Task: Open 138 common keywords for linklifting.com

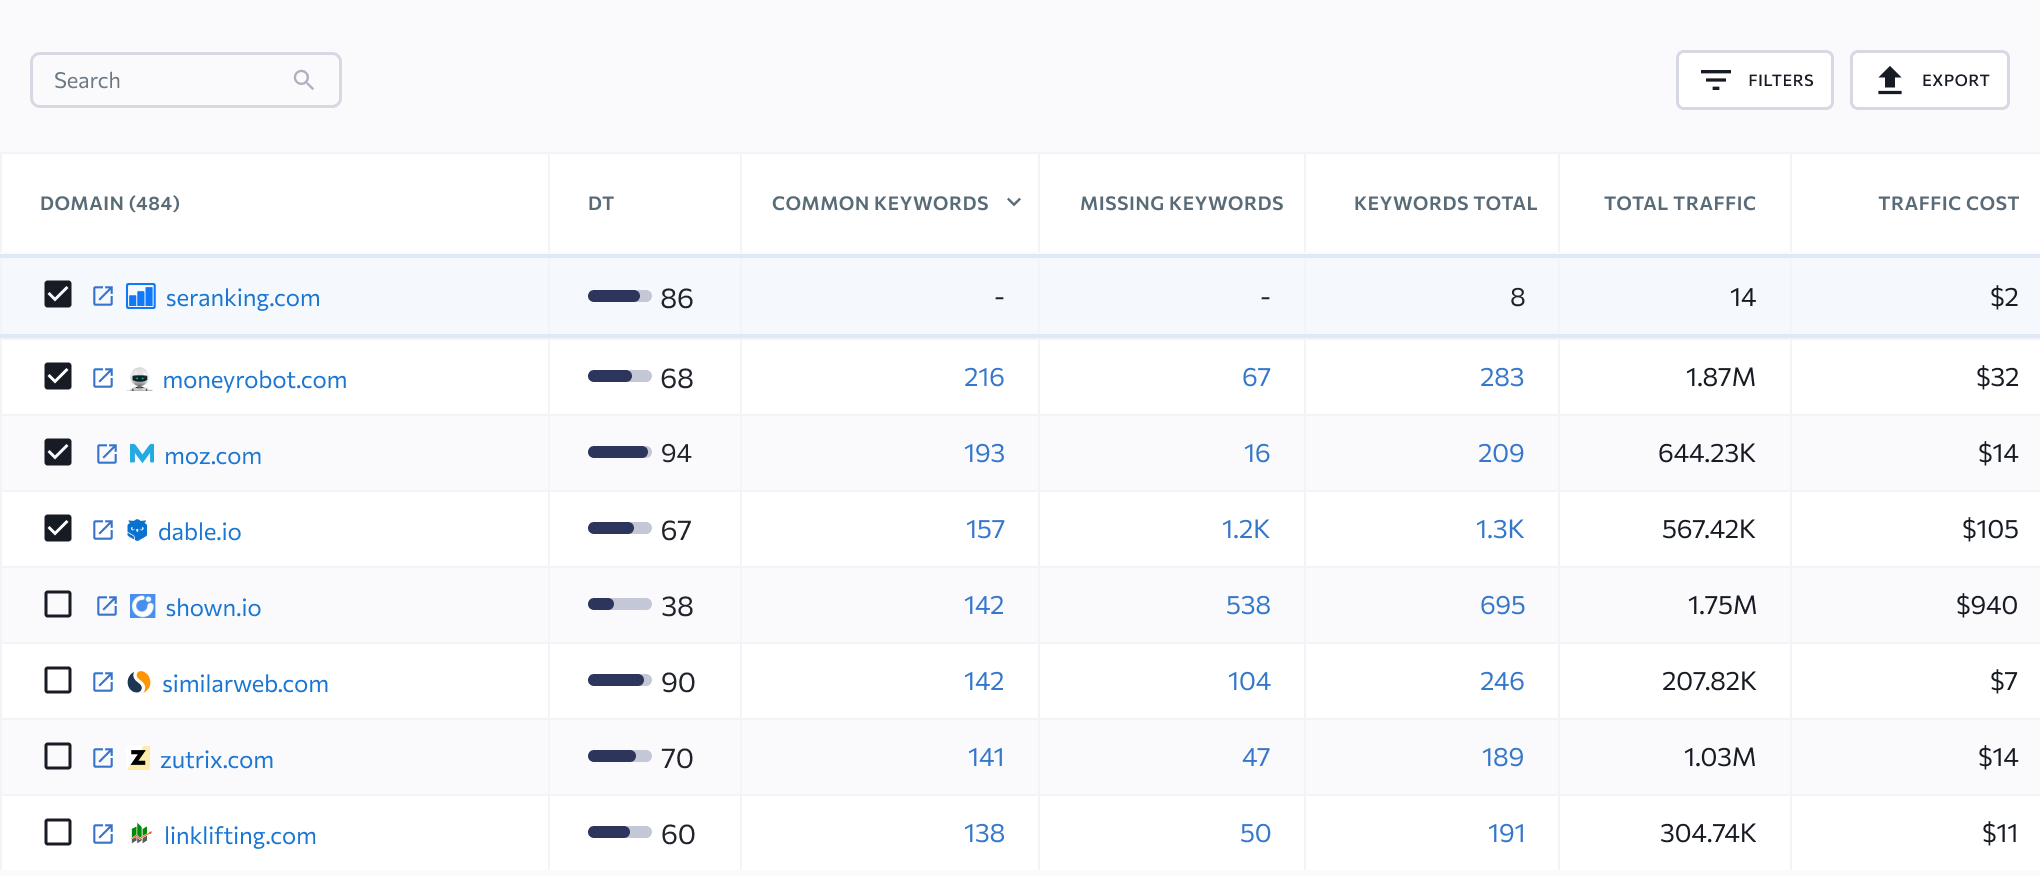Action: [984, 833]
